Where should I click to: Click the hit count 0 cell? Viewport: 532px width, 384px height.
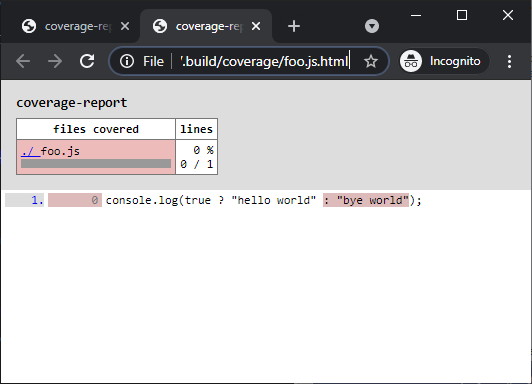[75, 200]
